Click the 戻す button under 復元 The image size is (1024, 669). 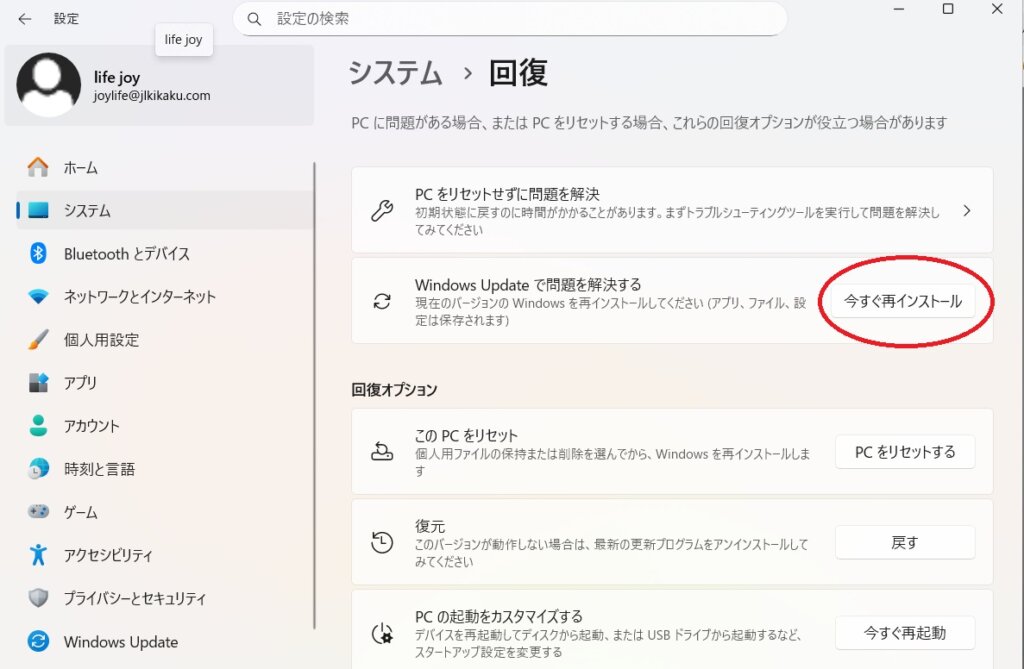click(904, 543)
